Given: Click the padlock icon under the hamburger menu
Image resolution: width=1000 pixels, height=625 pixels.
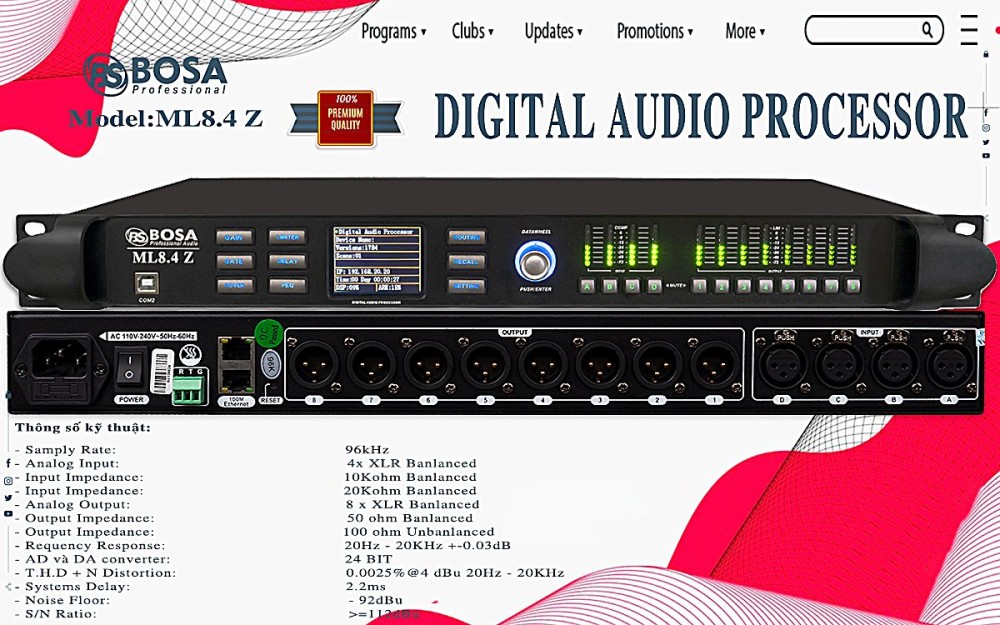Looking at the screenshot, I should pyautogui.click(x=986, y=54).
